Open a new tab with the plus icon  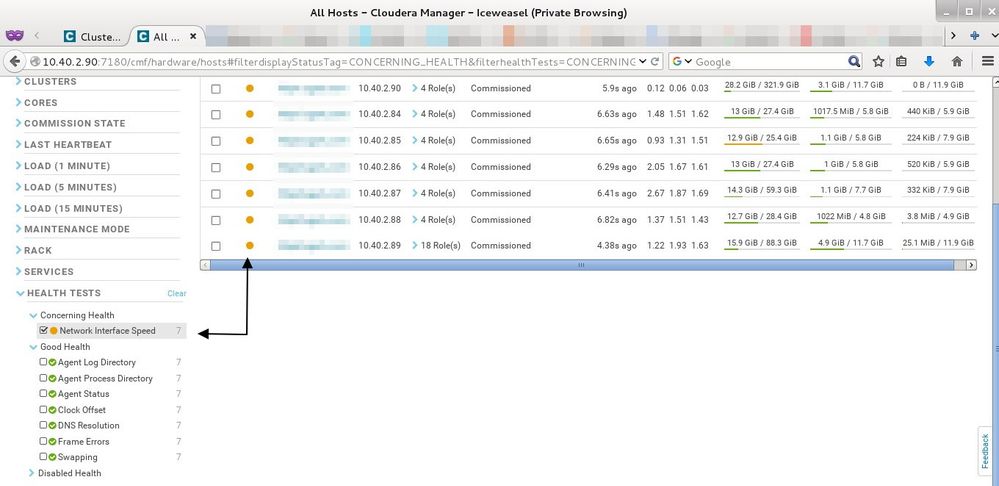coord(974,36)
